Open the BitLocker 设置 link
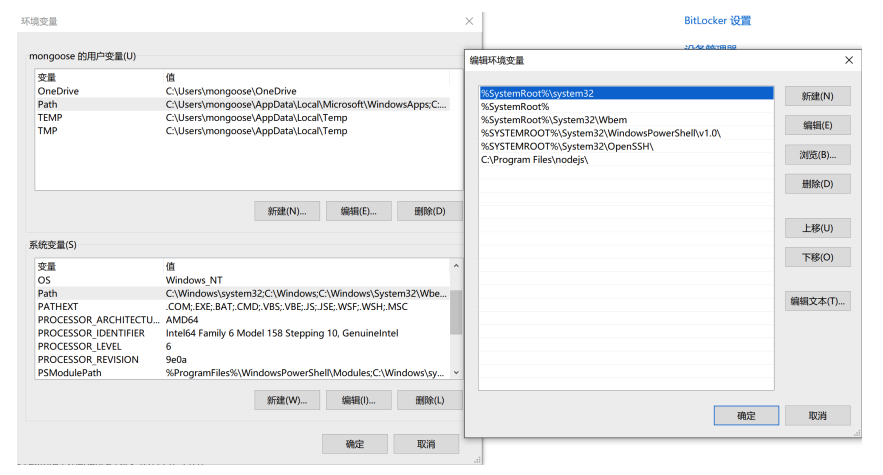The image size is (883, 475). tap(717, 21)
